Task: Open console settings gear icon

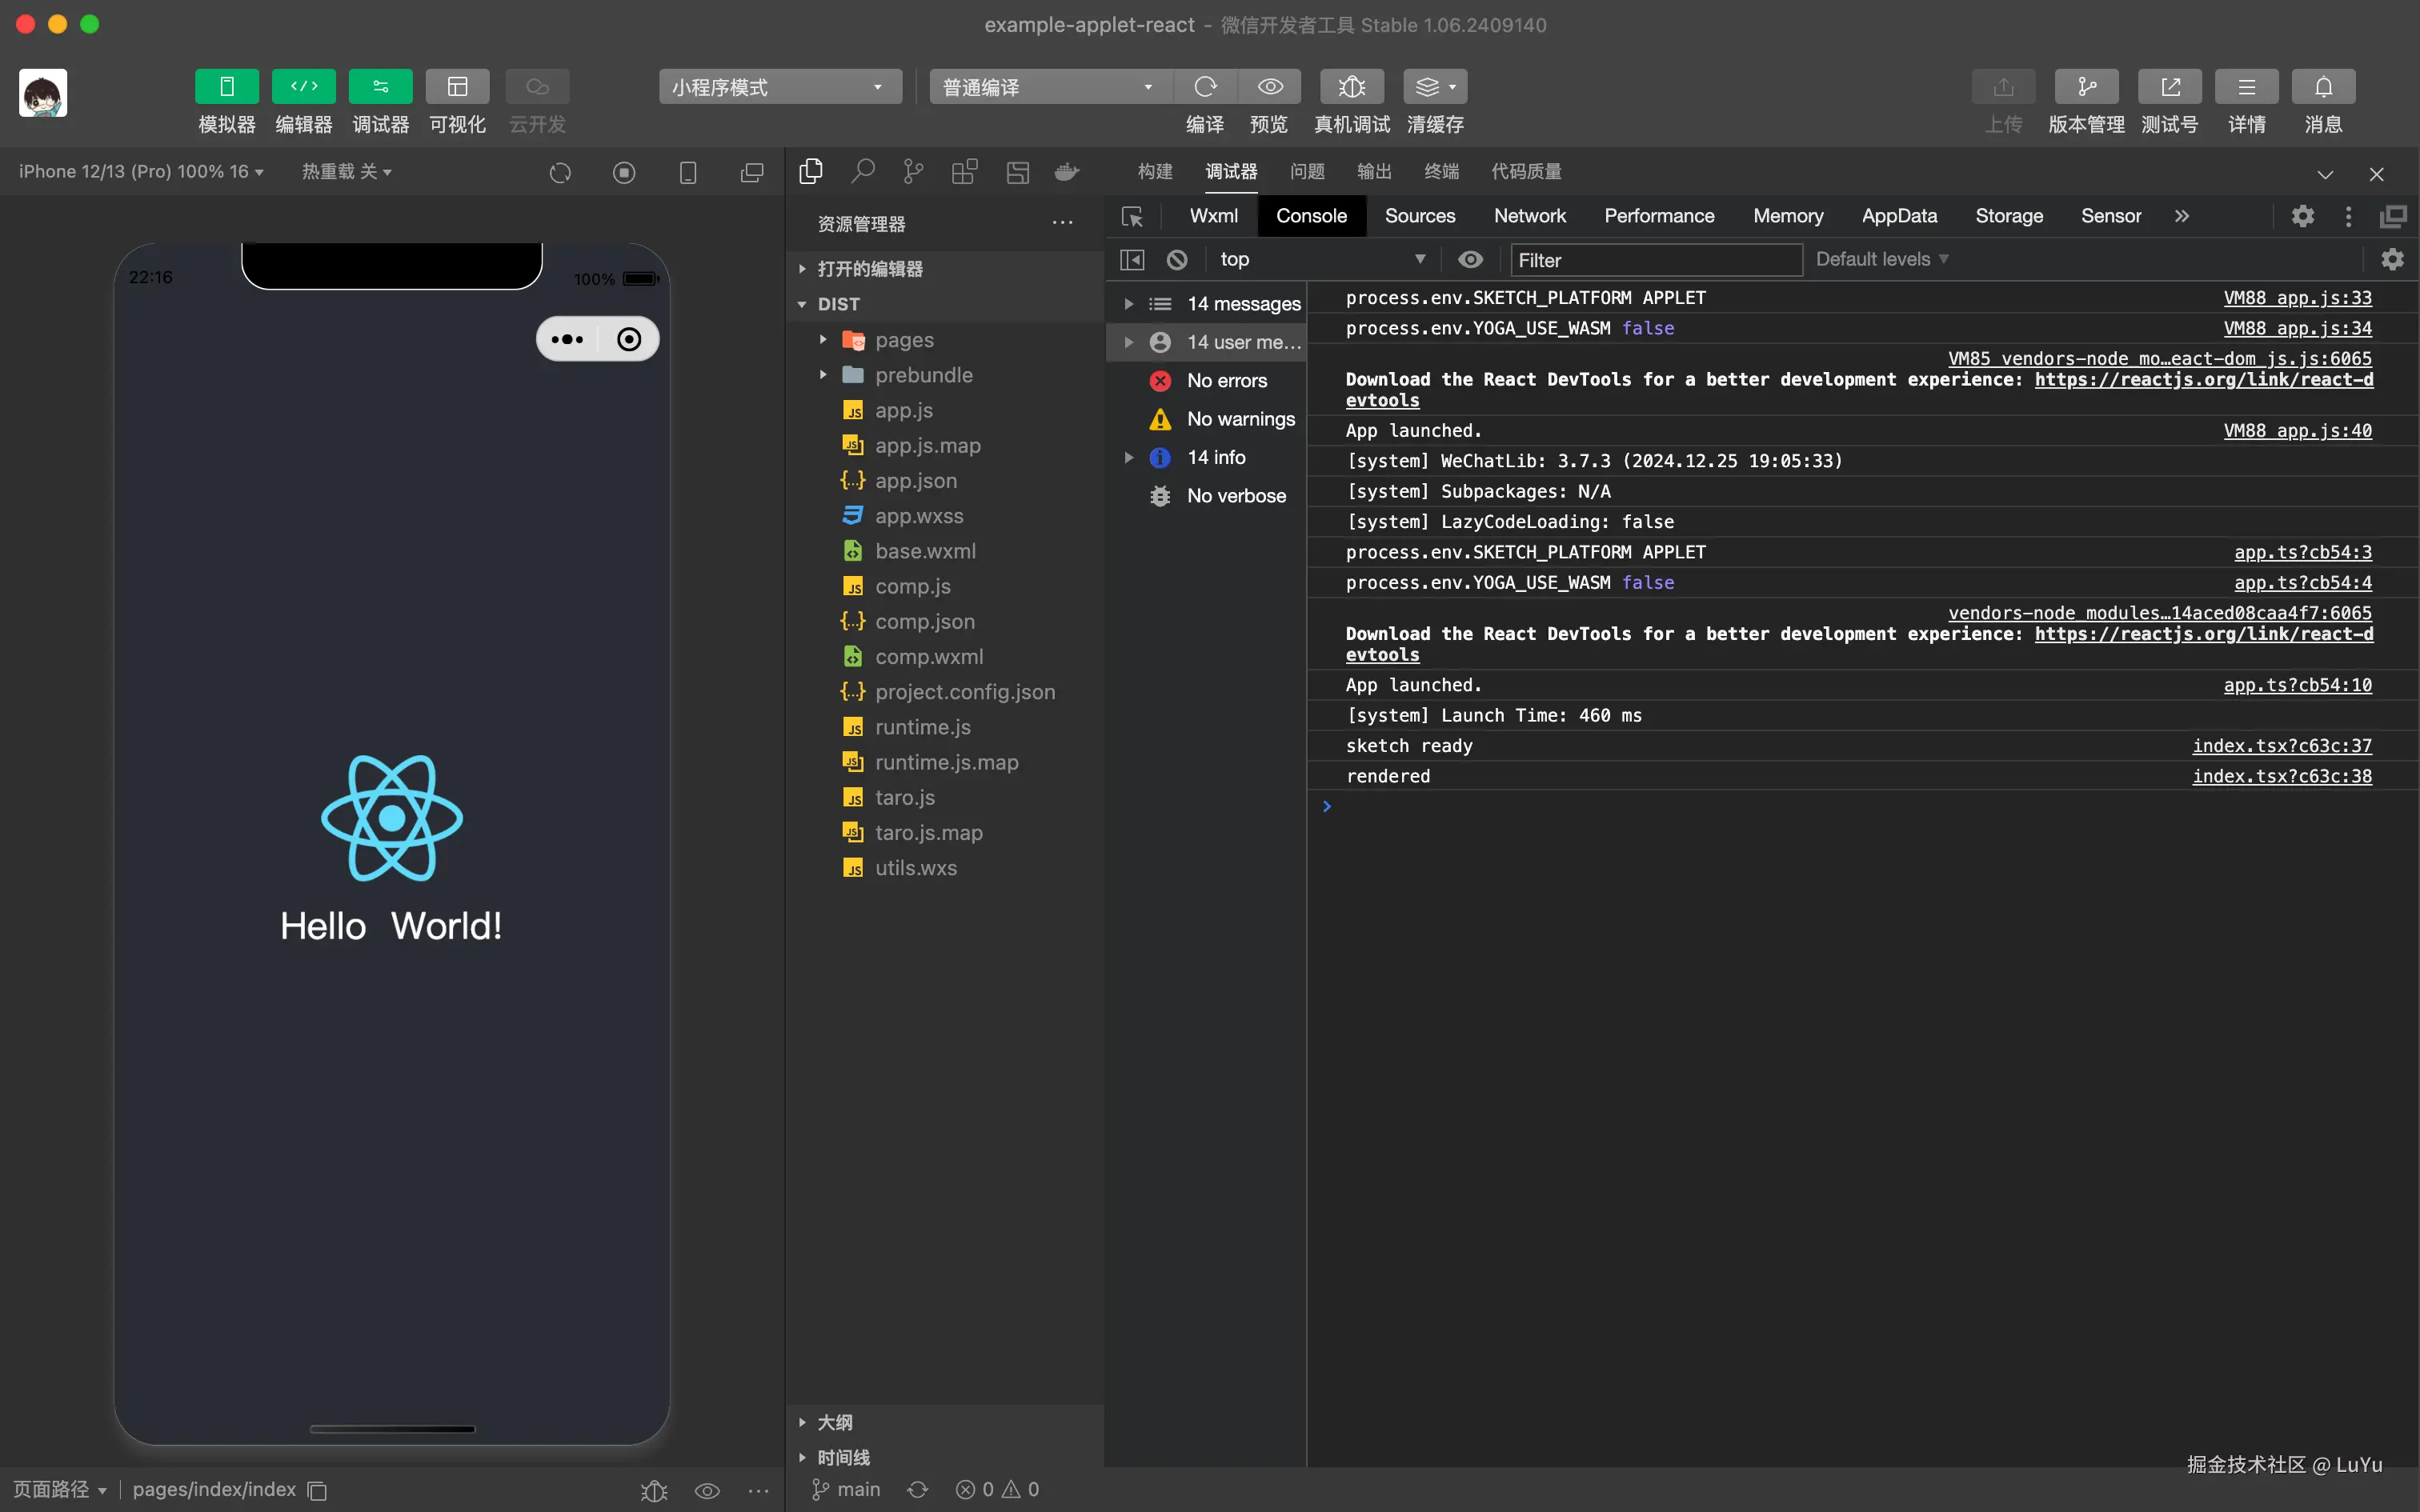Action: [2392, 260]
